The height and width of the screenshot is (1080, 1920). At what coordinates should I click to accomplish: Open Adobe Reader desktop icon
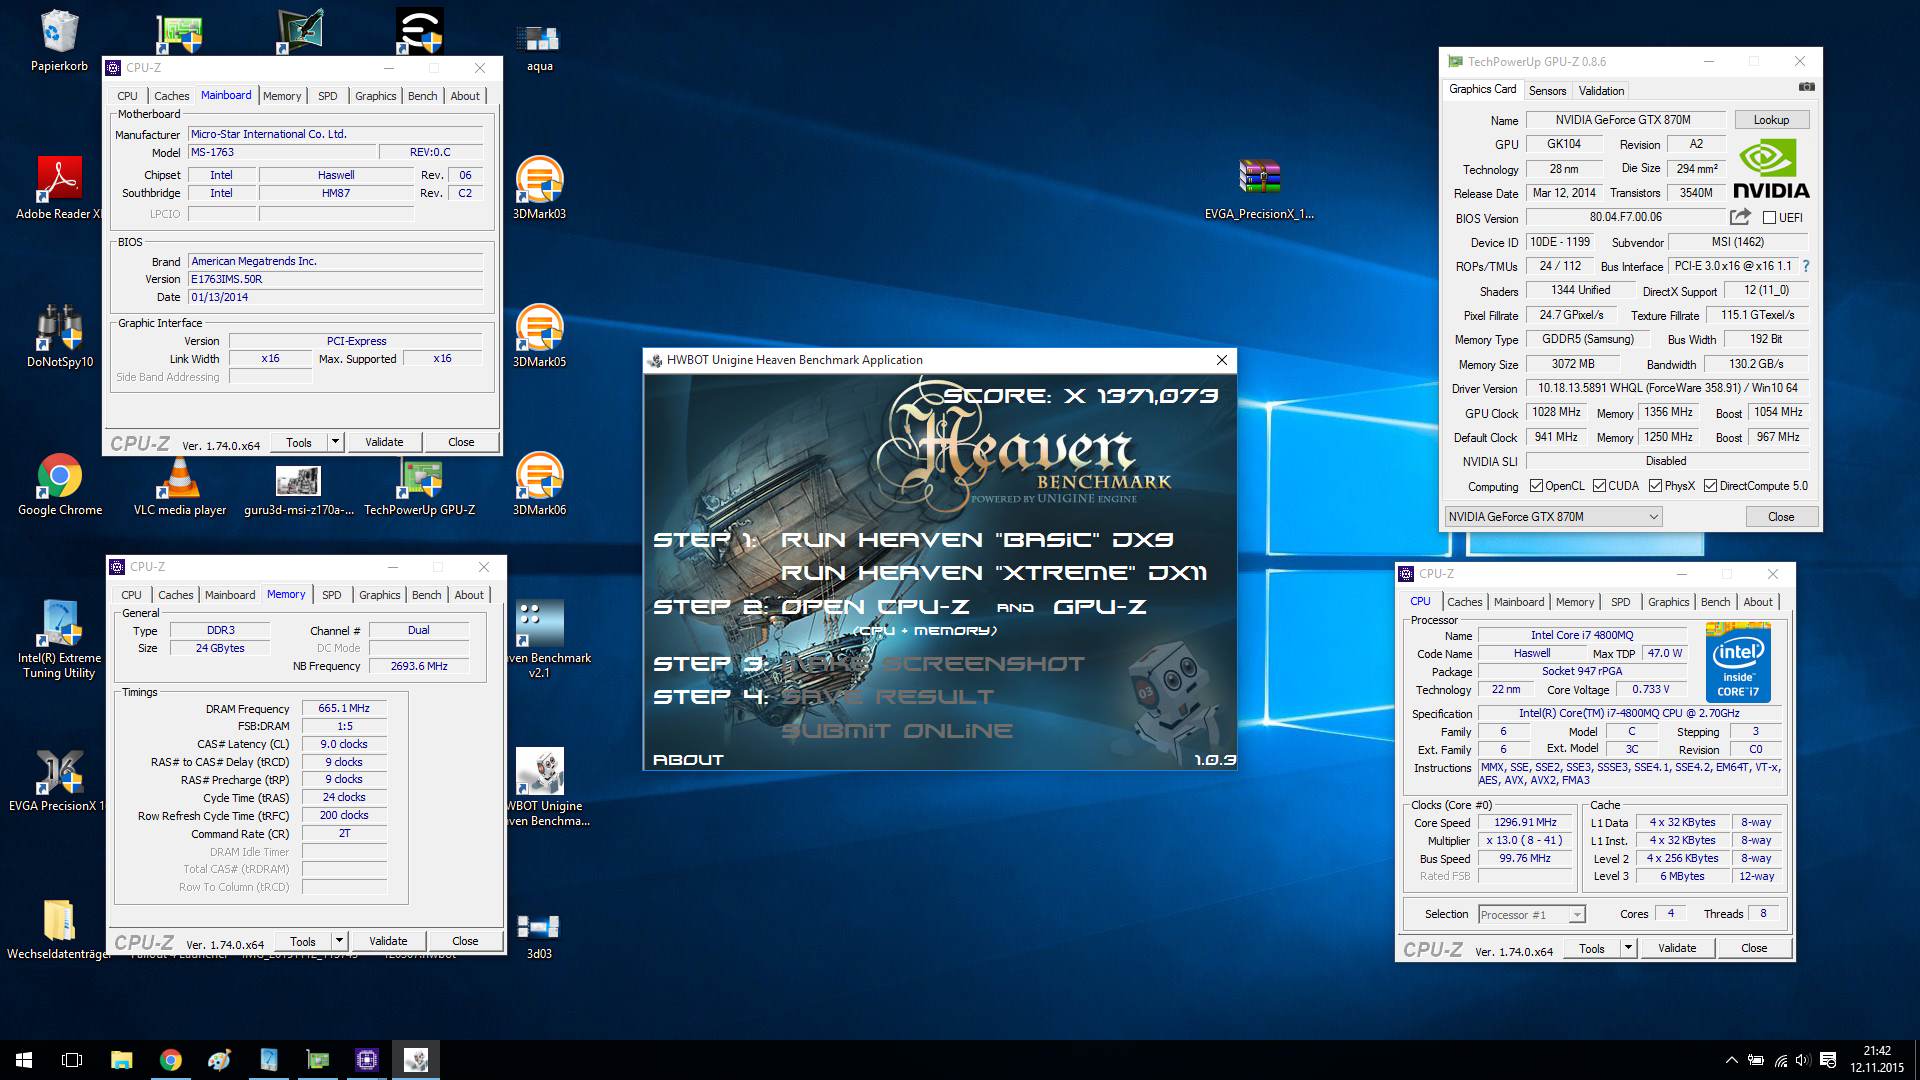click(59, 188)
